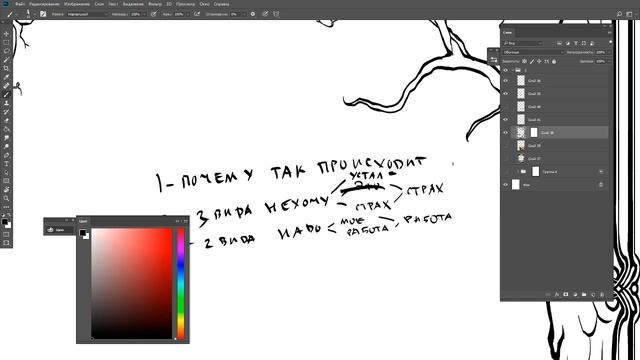Open the brush blending mode dropdown
This screenshot has height=360, width=640.
[x=87, y=14]
